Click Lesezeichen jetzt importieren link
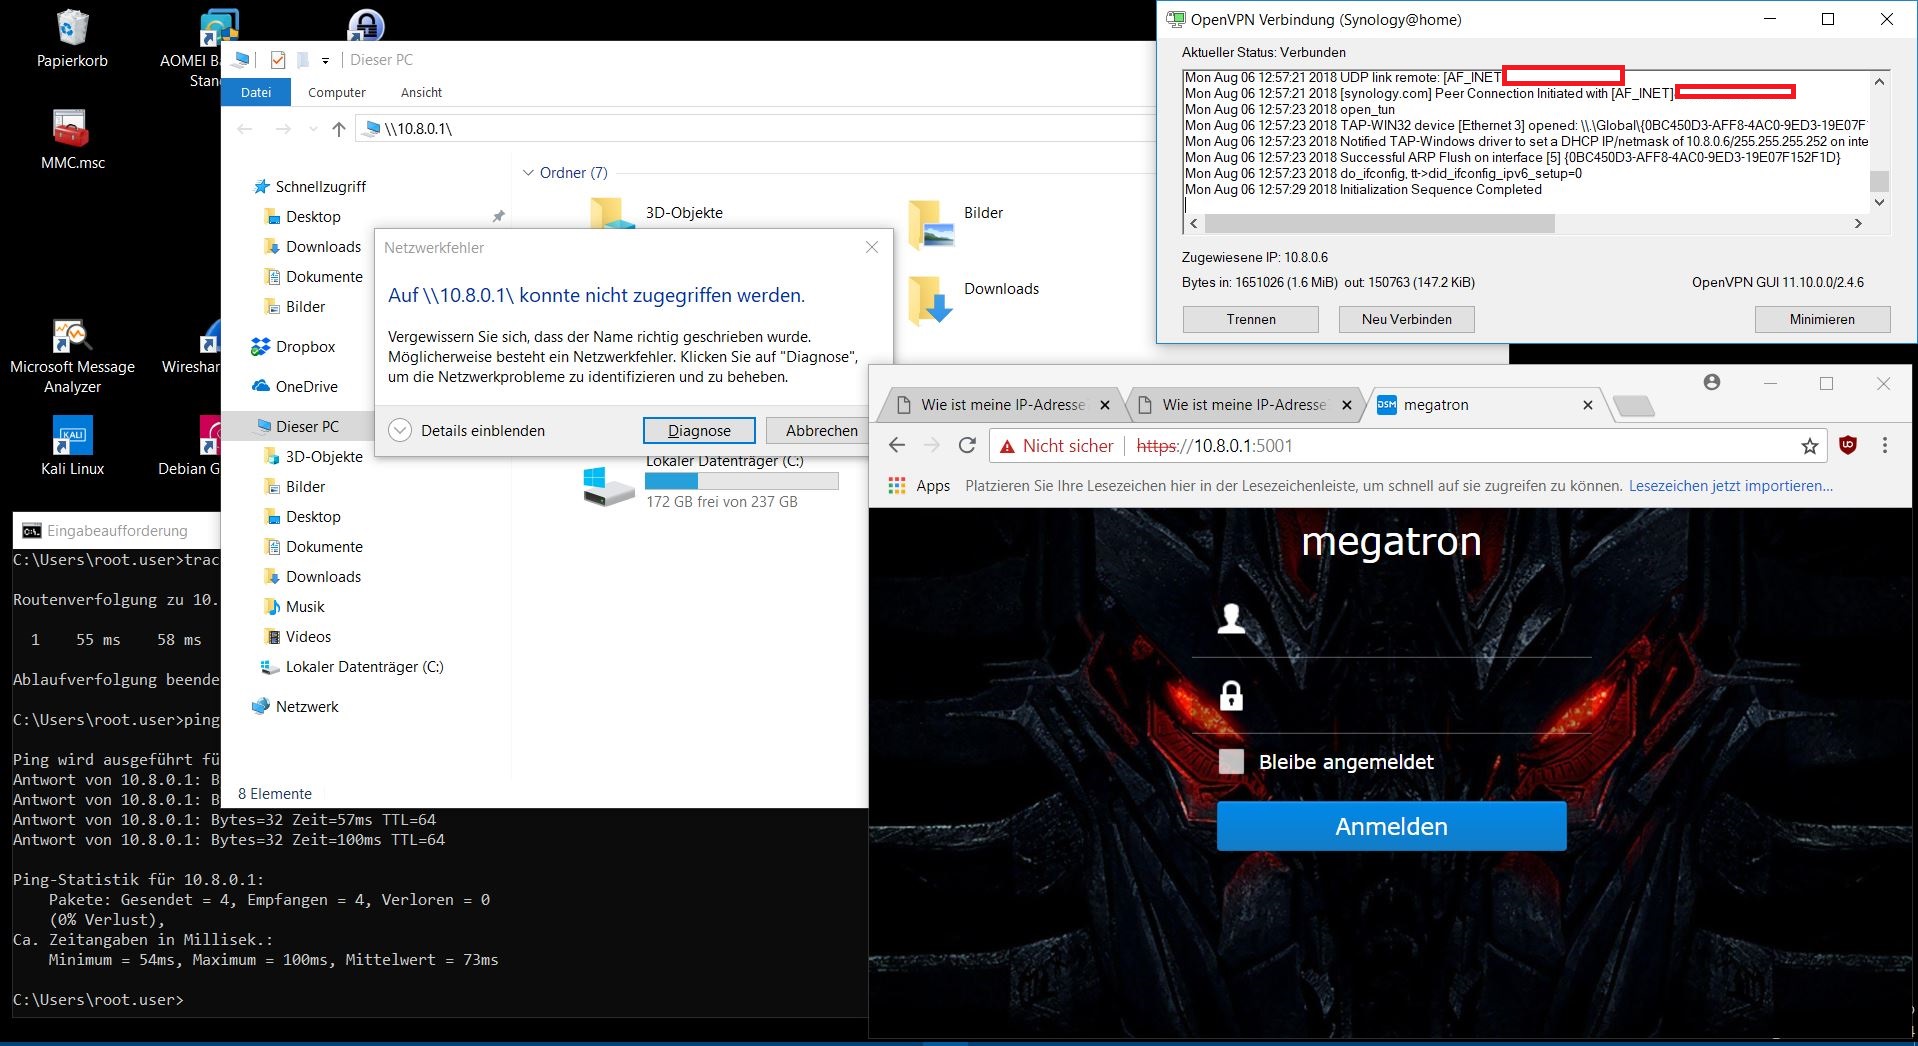 [x=1730, y=486]
